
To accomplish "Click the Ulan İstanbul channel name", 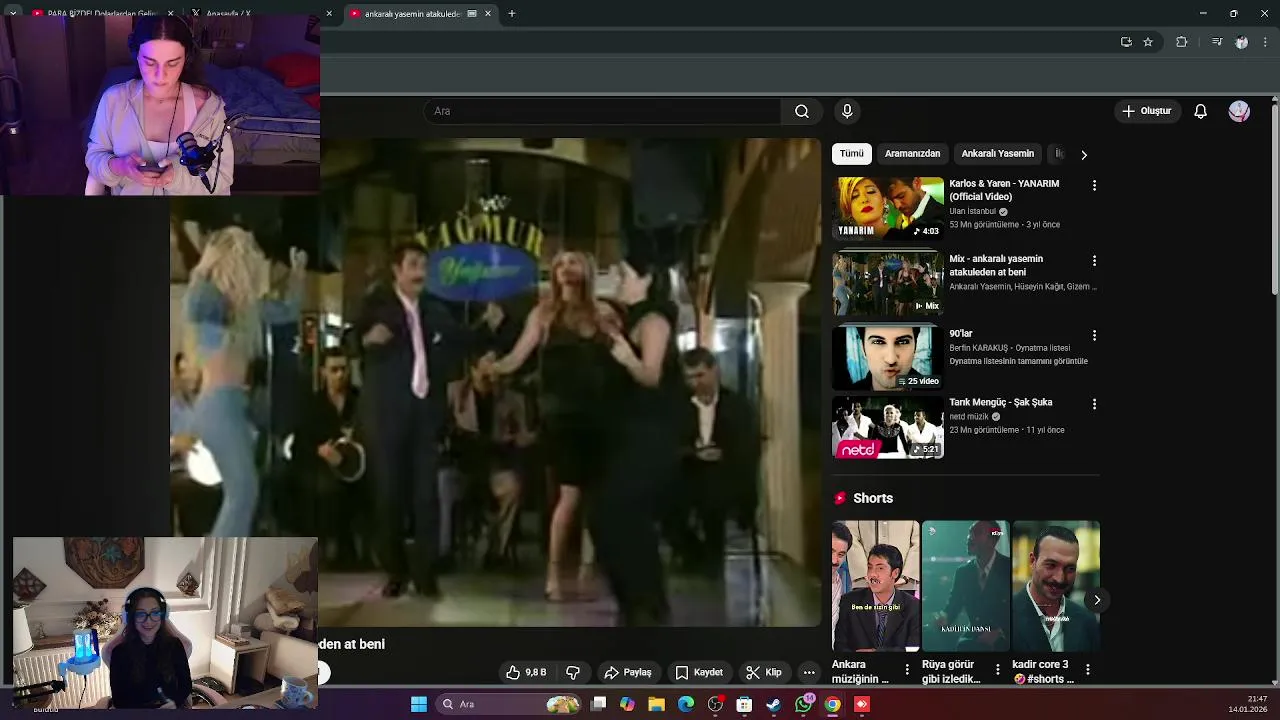I will tap(972, 211).
